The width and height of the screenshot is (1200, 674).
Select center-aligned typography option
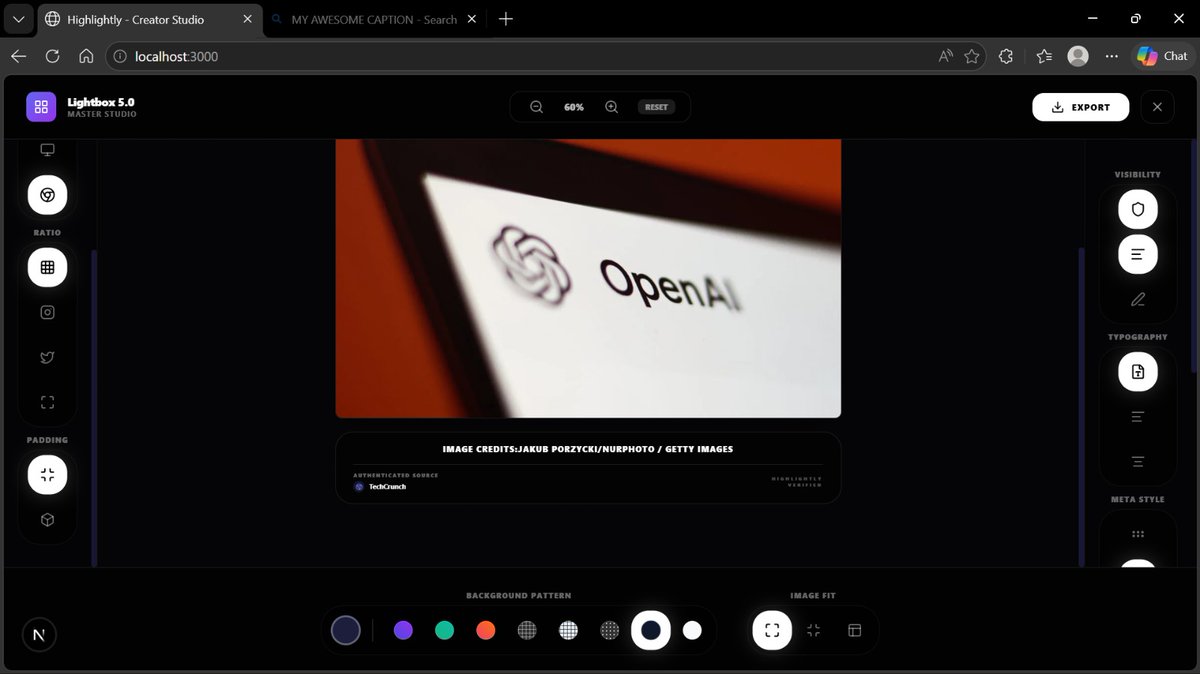point(1138,461)
